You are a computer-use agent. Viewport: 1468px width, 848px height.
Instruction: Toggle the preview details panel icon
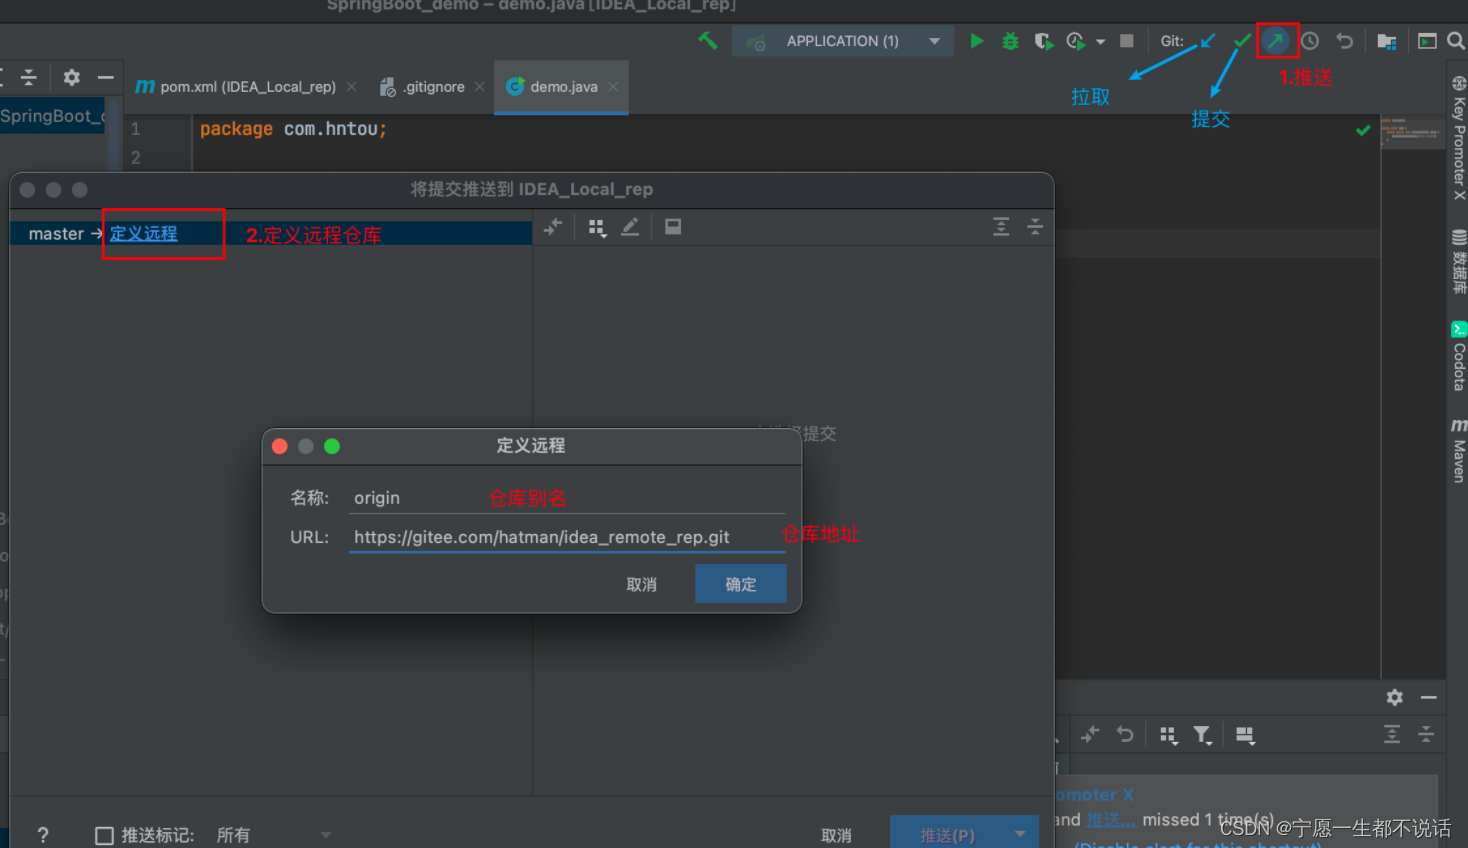[673, 227]
